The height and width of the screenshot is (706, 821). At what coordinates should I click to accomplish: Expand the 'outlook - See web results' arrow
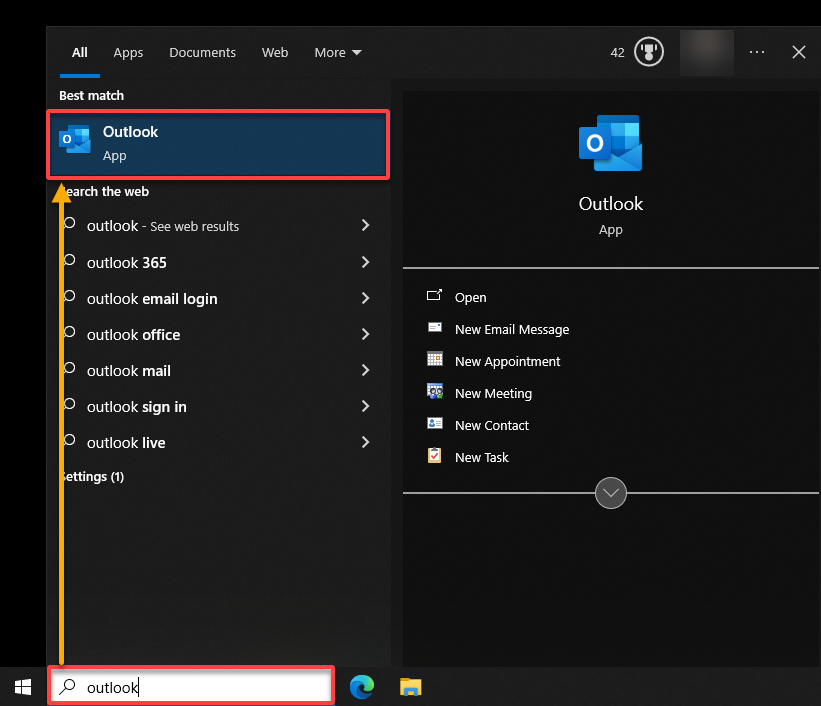click(x=365, y=225)
